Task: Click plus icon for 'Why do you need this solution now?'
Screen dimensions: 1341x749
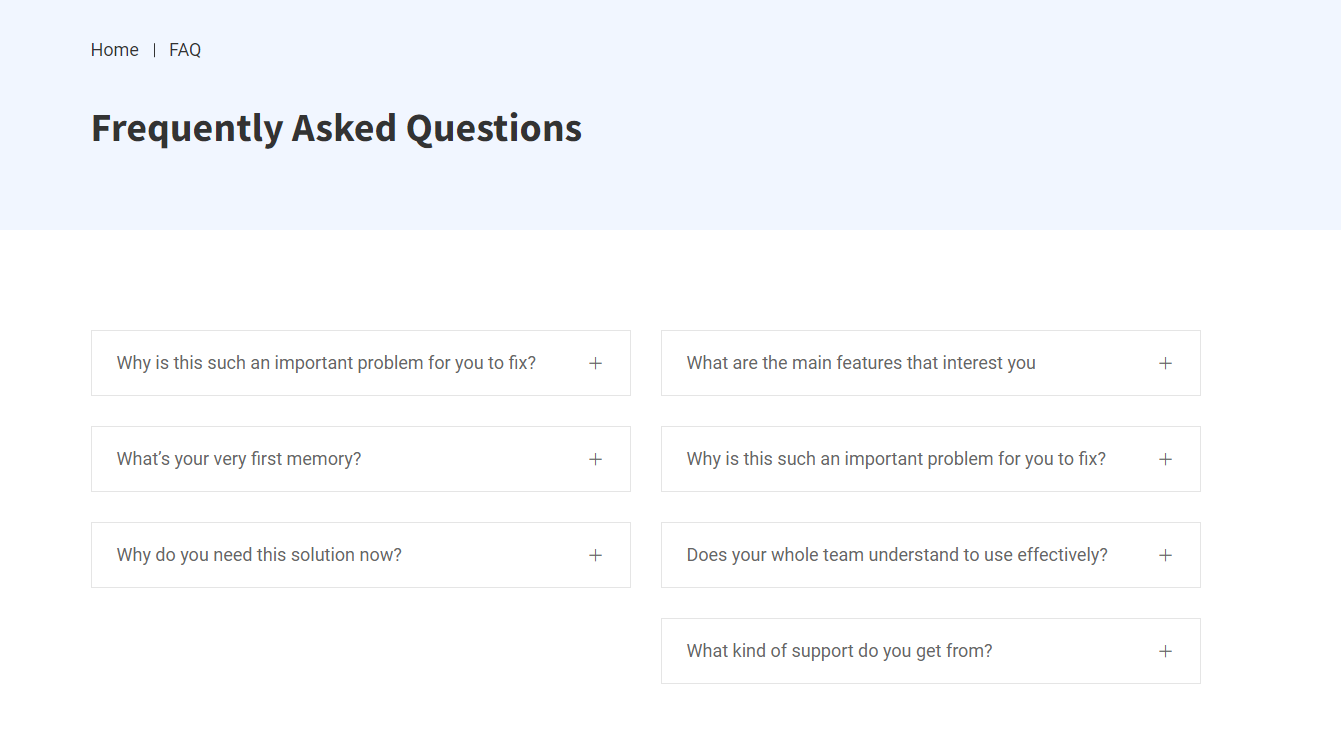Action: coord(595,555)
